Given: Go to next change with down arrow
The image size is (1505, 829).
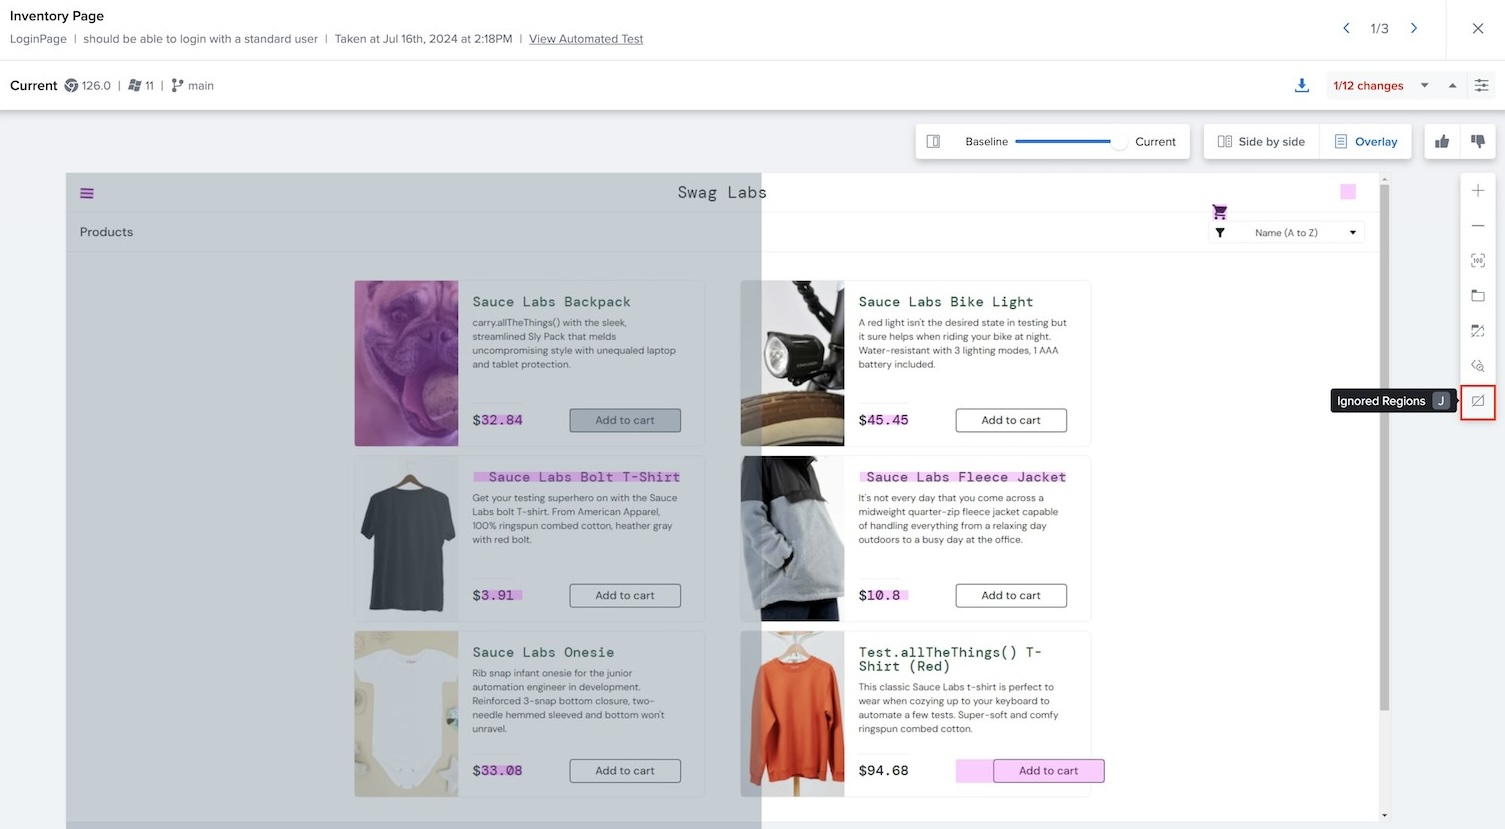Looking at the screenshot, I should 1425,86.
